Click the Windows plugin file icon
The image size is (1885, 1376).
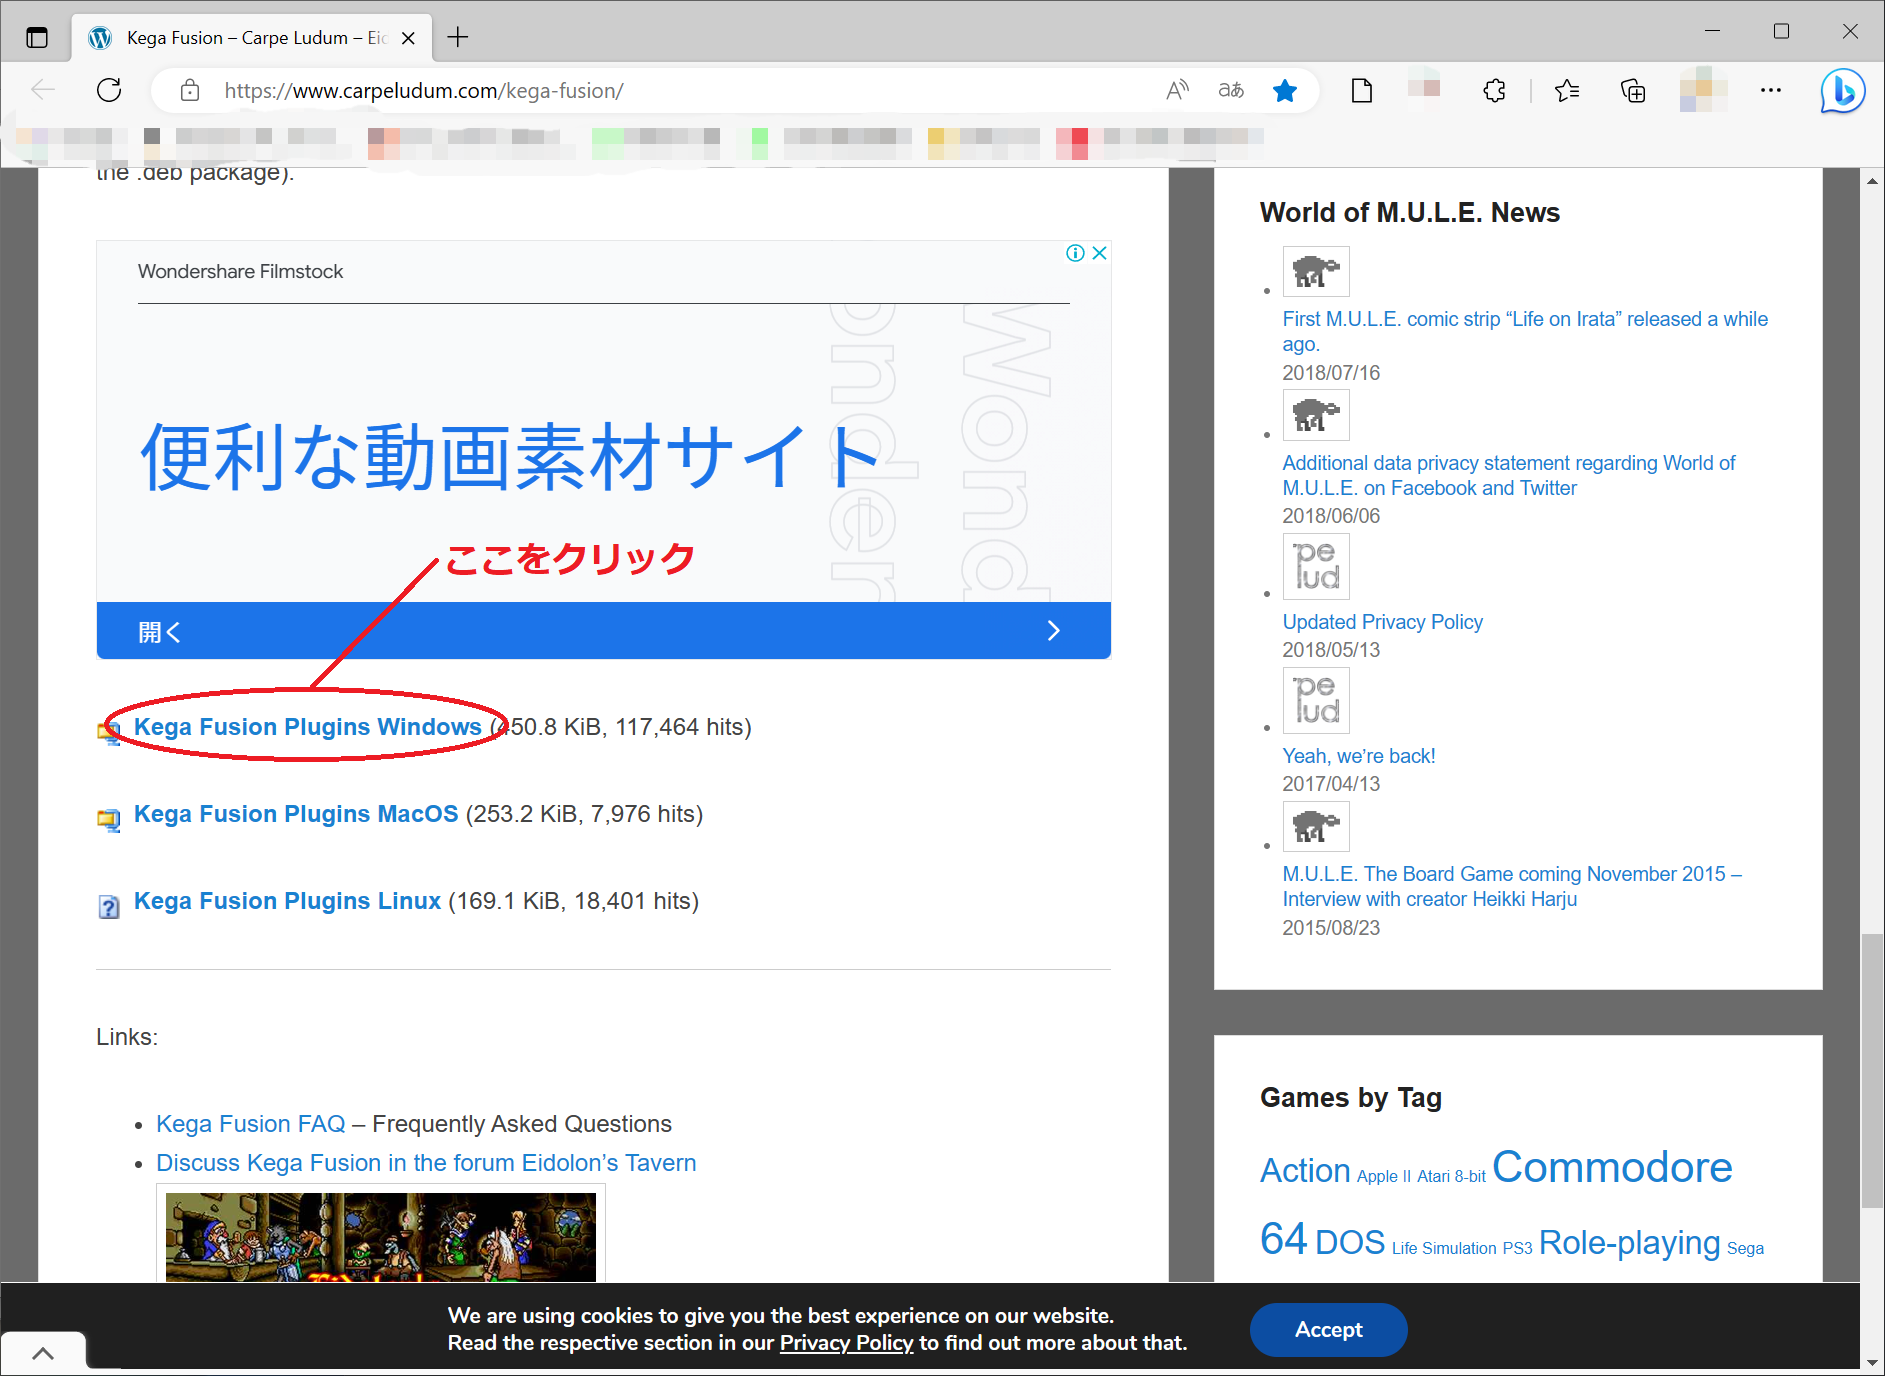(x=108, y=733)
